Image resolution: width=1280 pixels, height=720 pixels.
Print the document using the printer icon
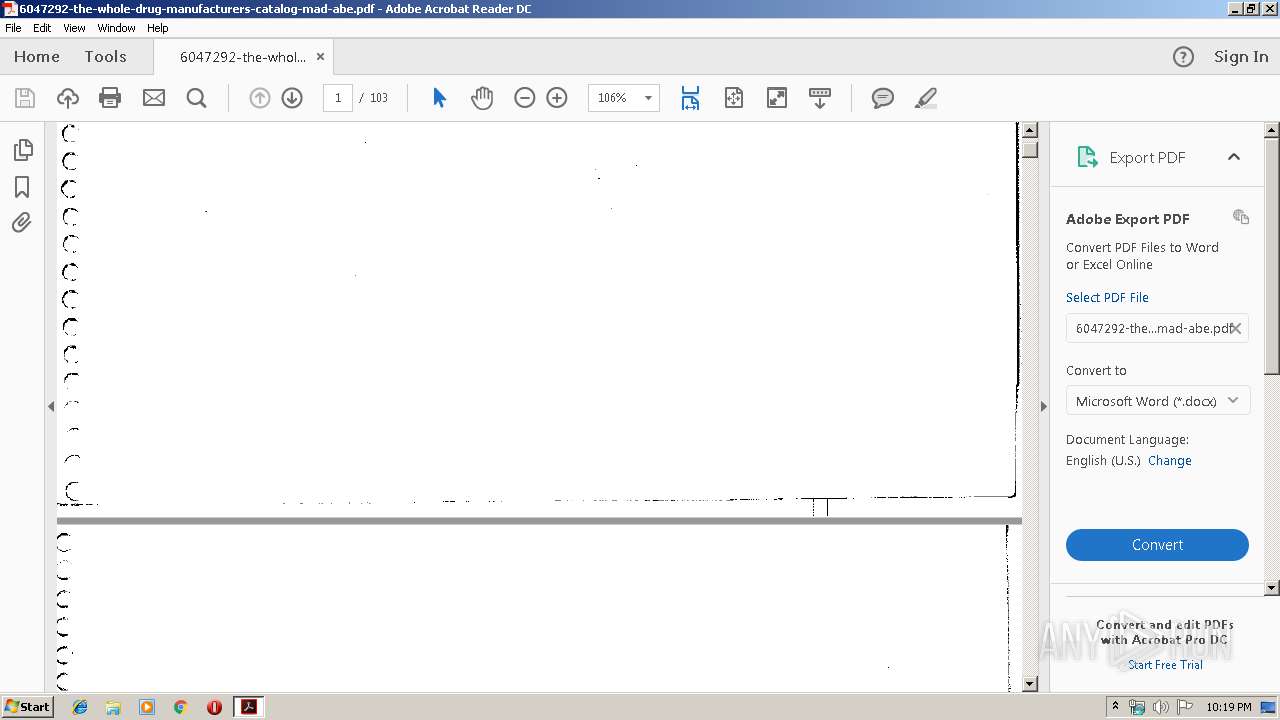110,98
